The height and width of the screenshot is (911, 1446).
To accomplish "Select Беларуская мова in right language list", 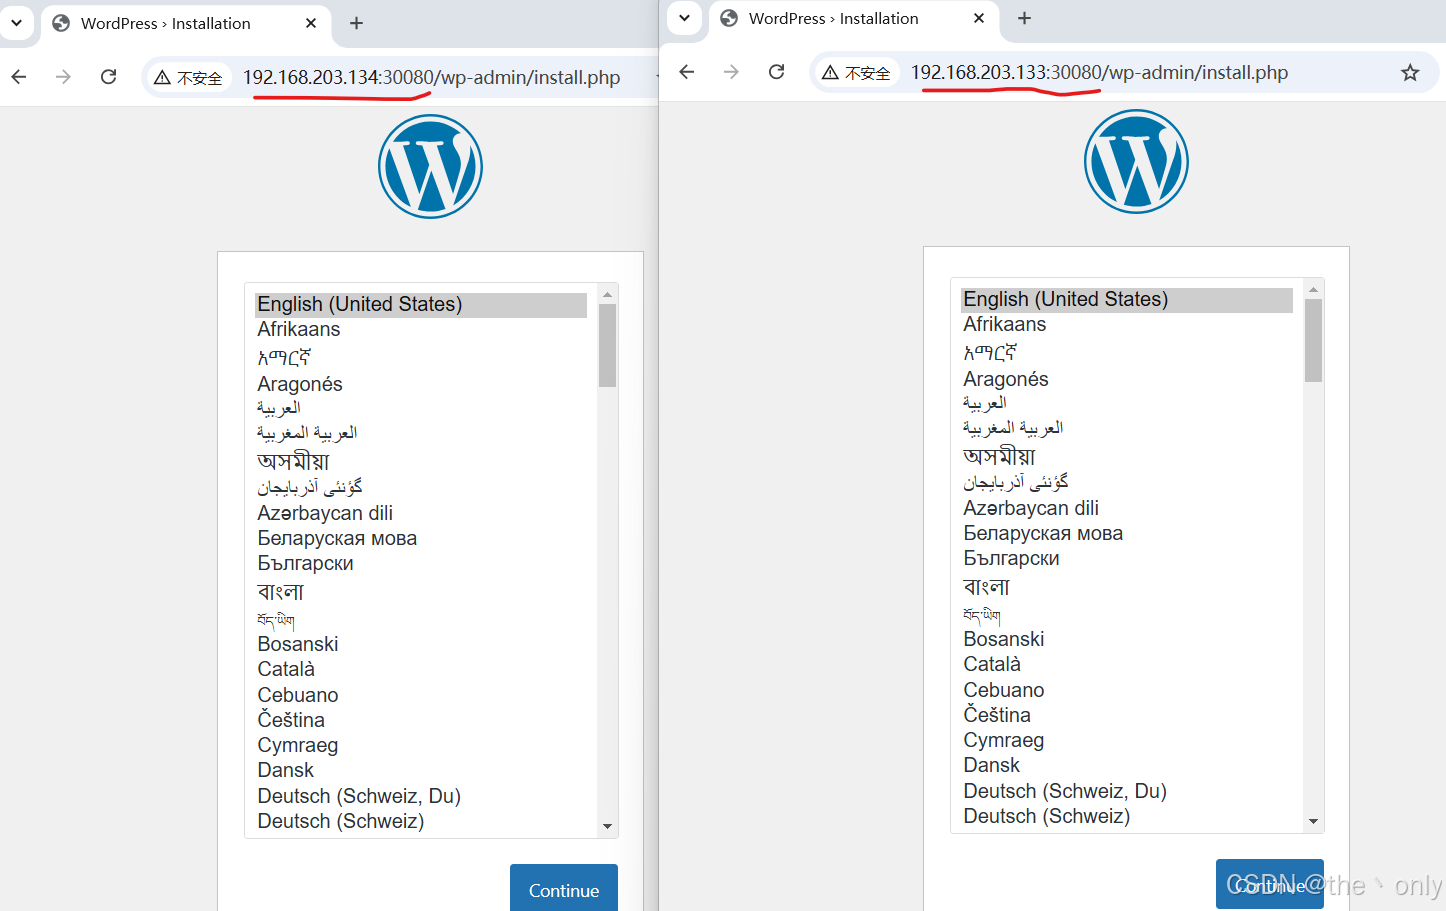I will (1127, 533).
